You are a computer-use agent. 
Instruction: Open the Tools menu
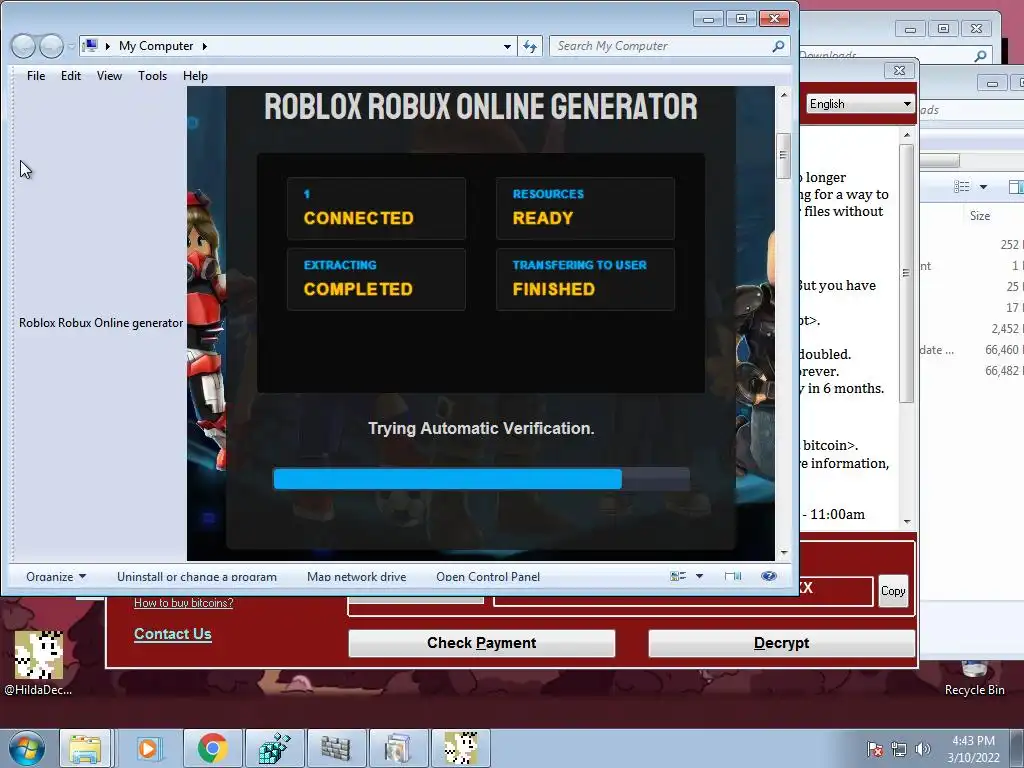coord(152,76)
